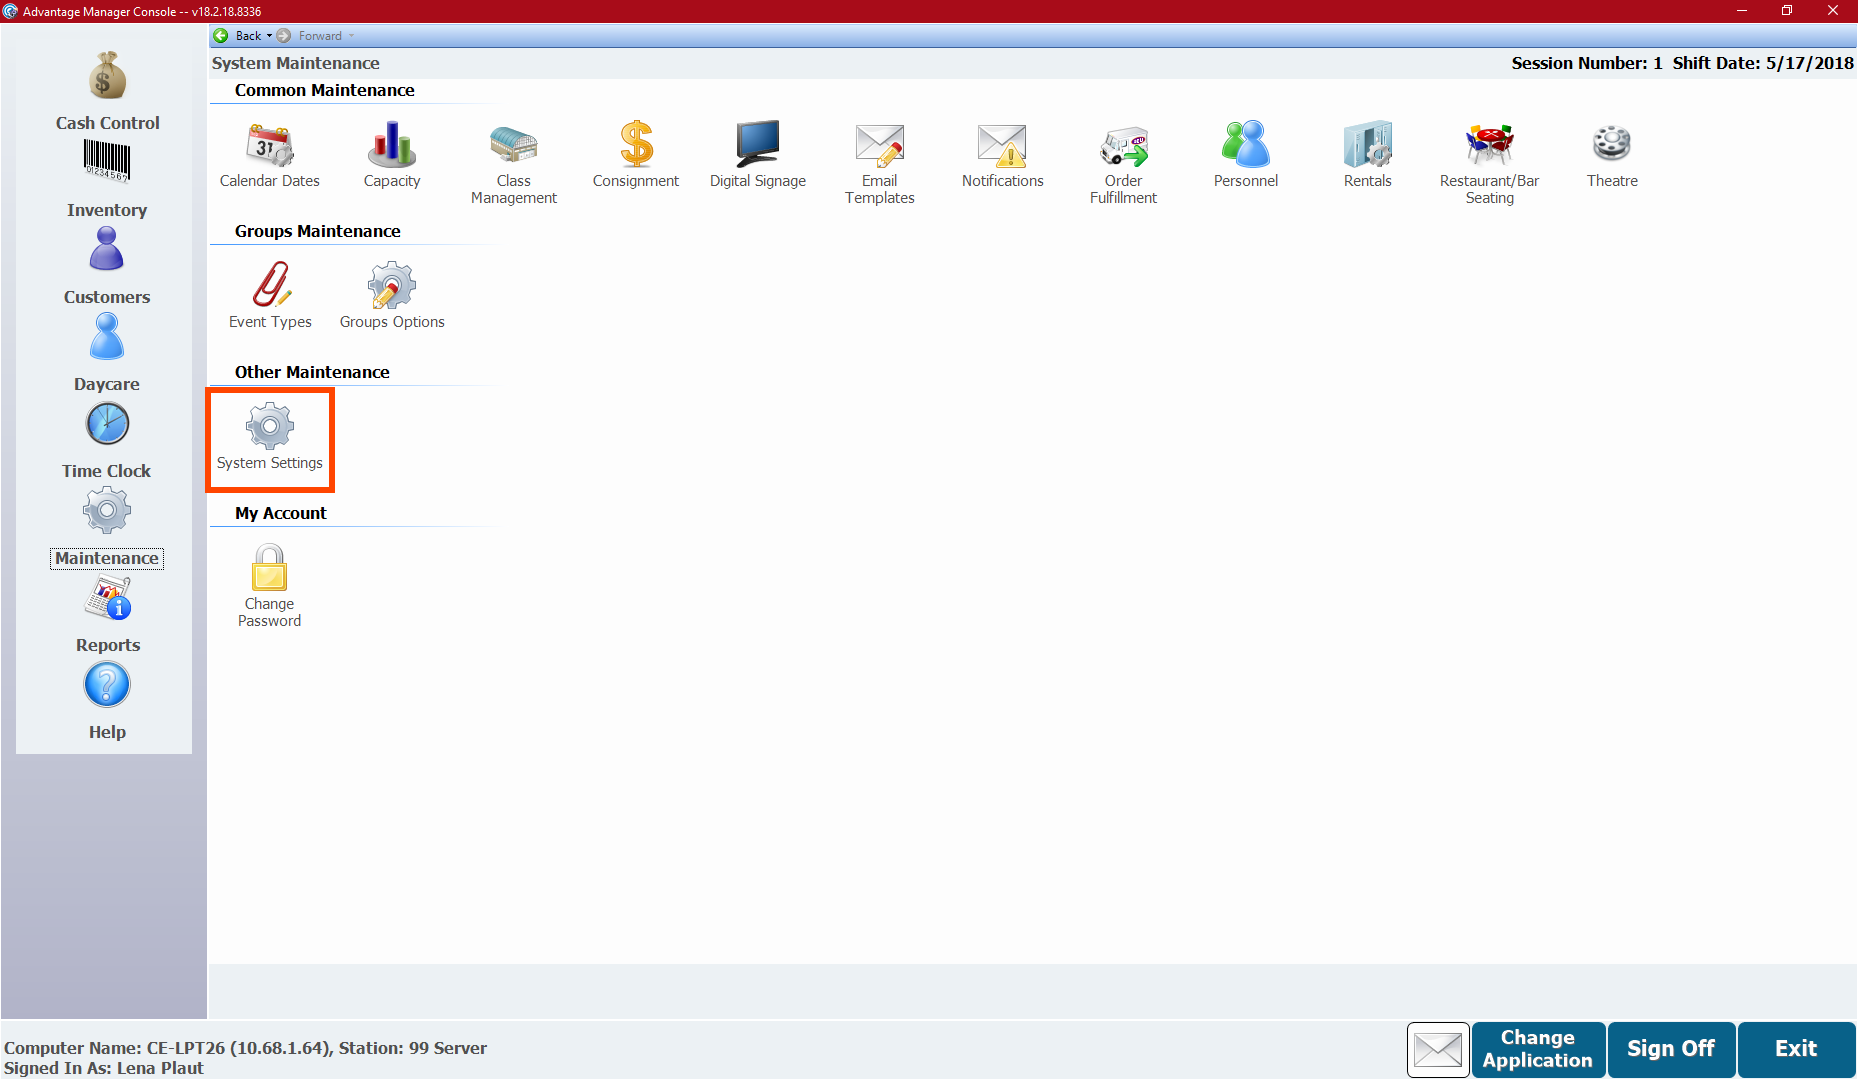This screenshot has height=1080, width=1858.
Task: Open Class Management
Action: click(514, 163)
